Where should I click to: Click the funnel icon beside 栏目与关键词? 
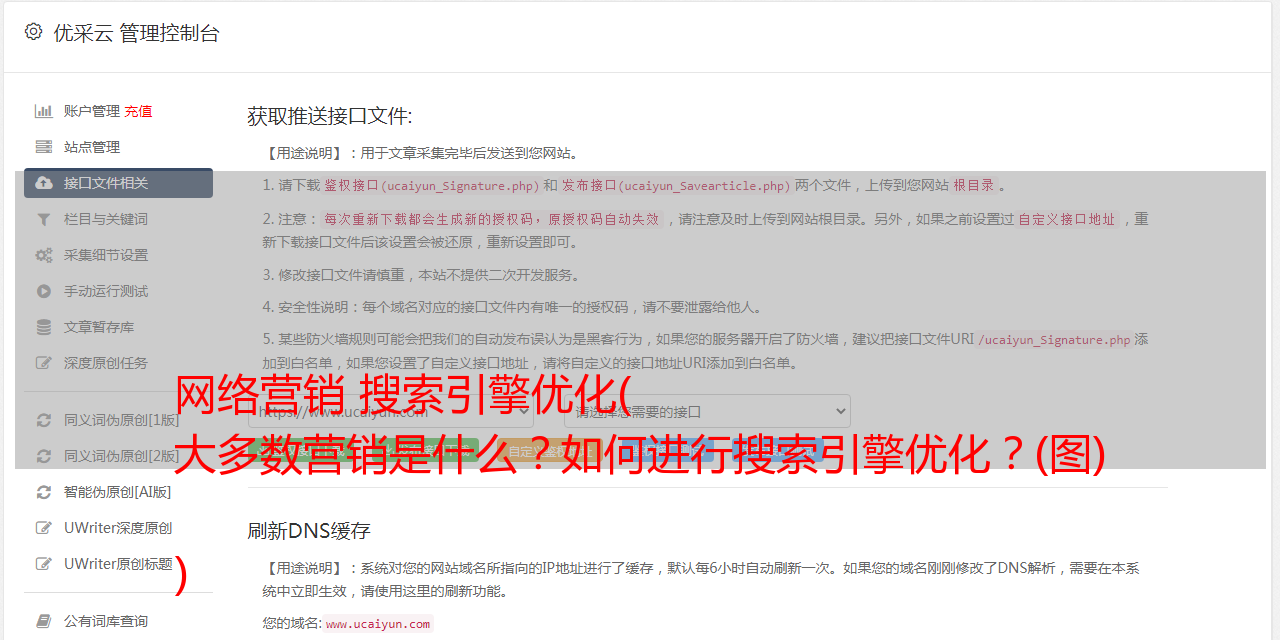point(44,219)
